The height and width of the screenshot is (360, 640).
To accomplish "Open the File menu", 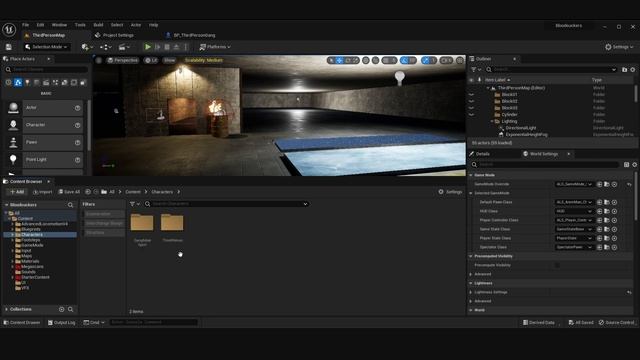I will 25,25.
